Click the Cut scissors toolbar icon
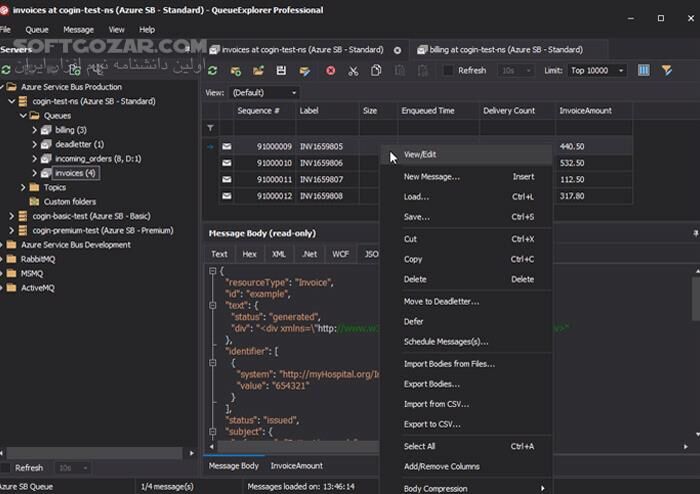Image resolution: width=700 pixels, height=494 pixels. click(353, 71)
